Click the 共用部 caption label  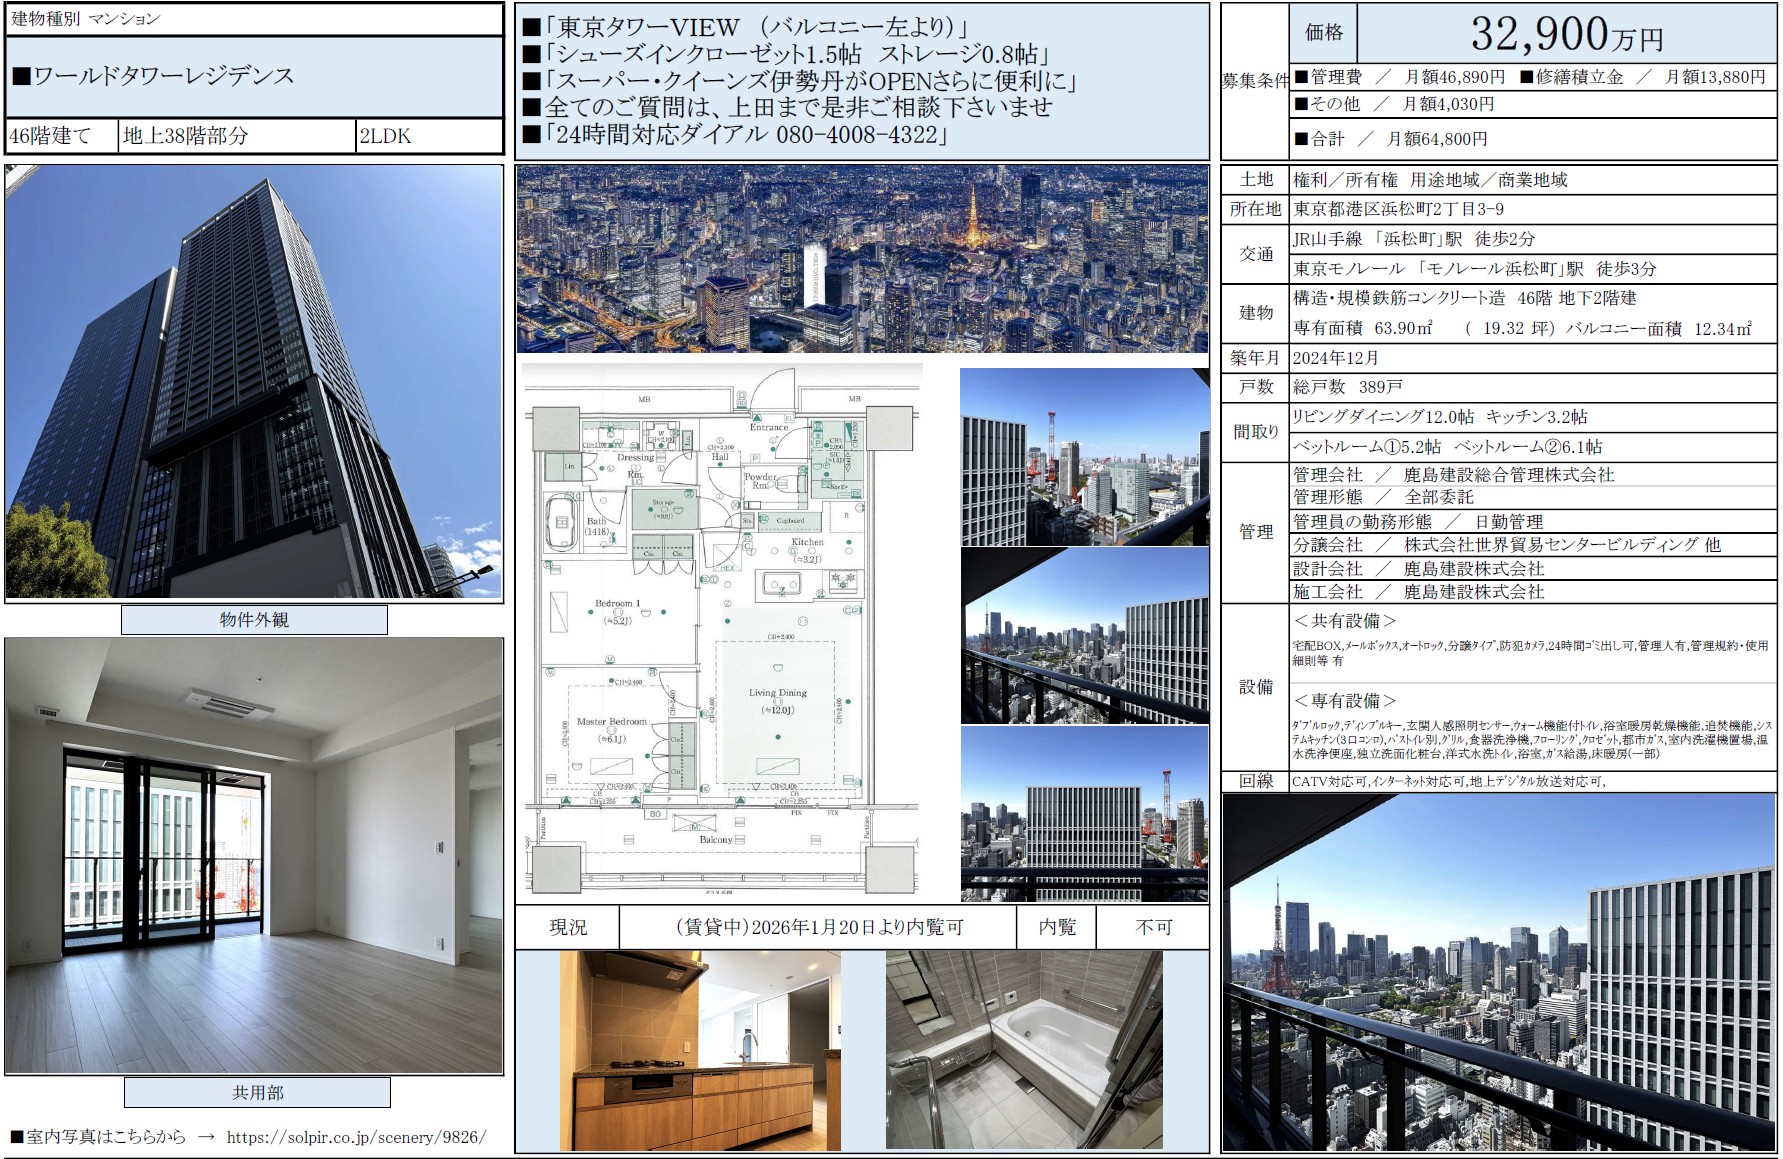tap(257, 1093)
